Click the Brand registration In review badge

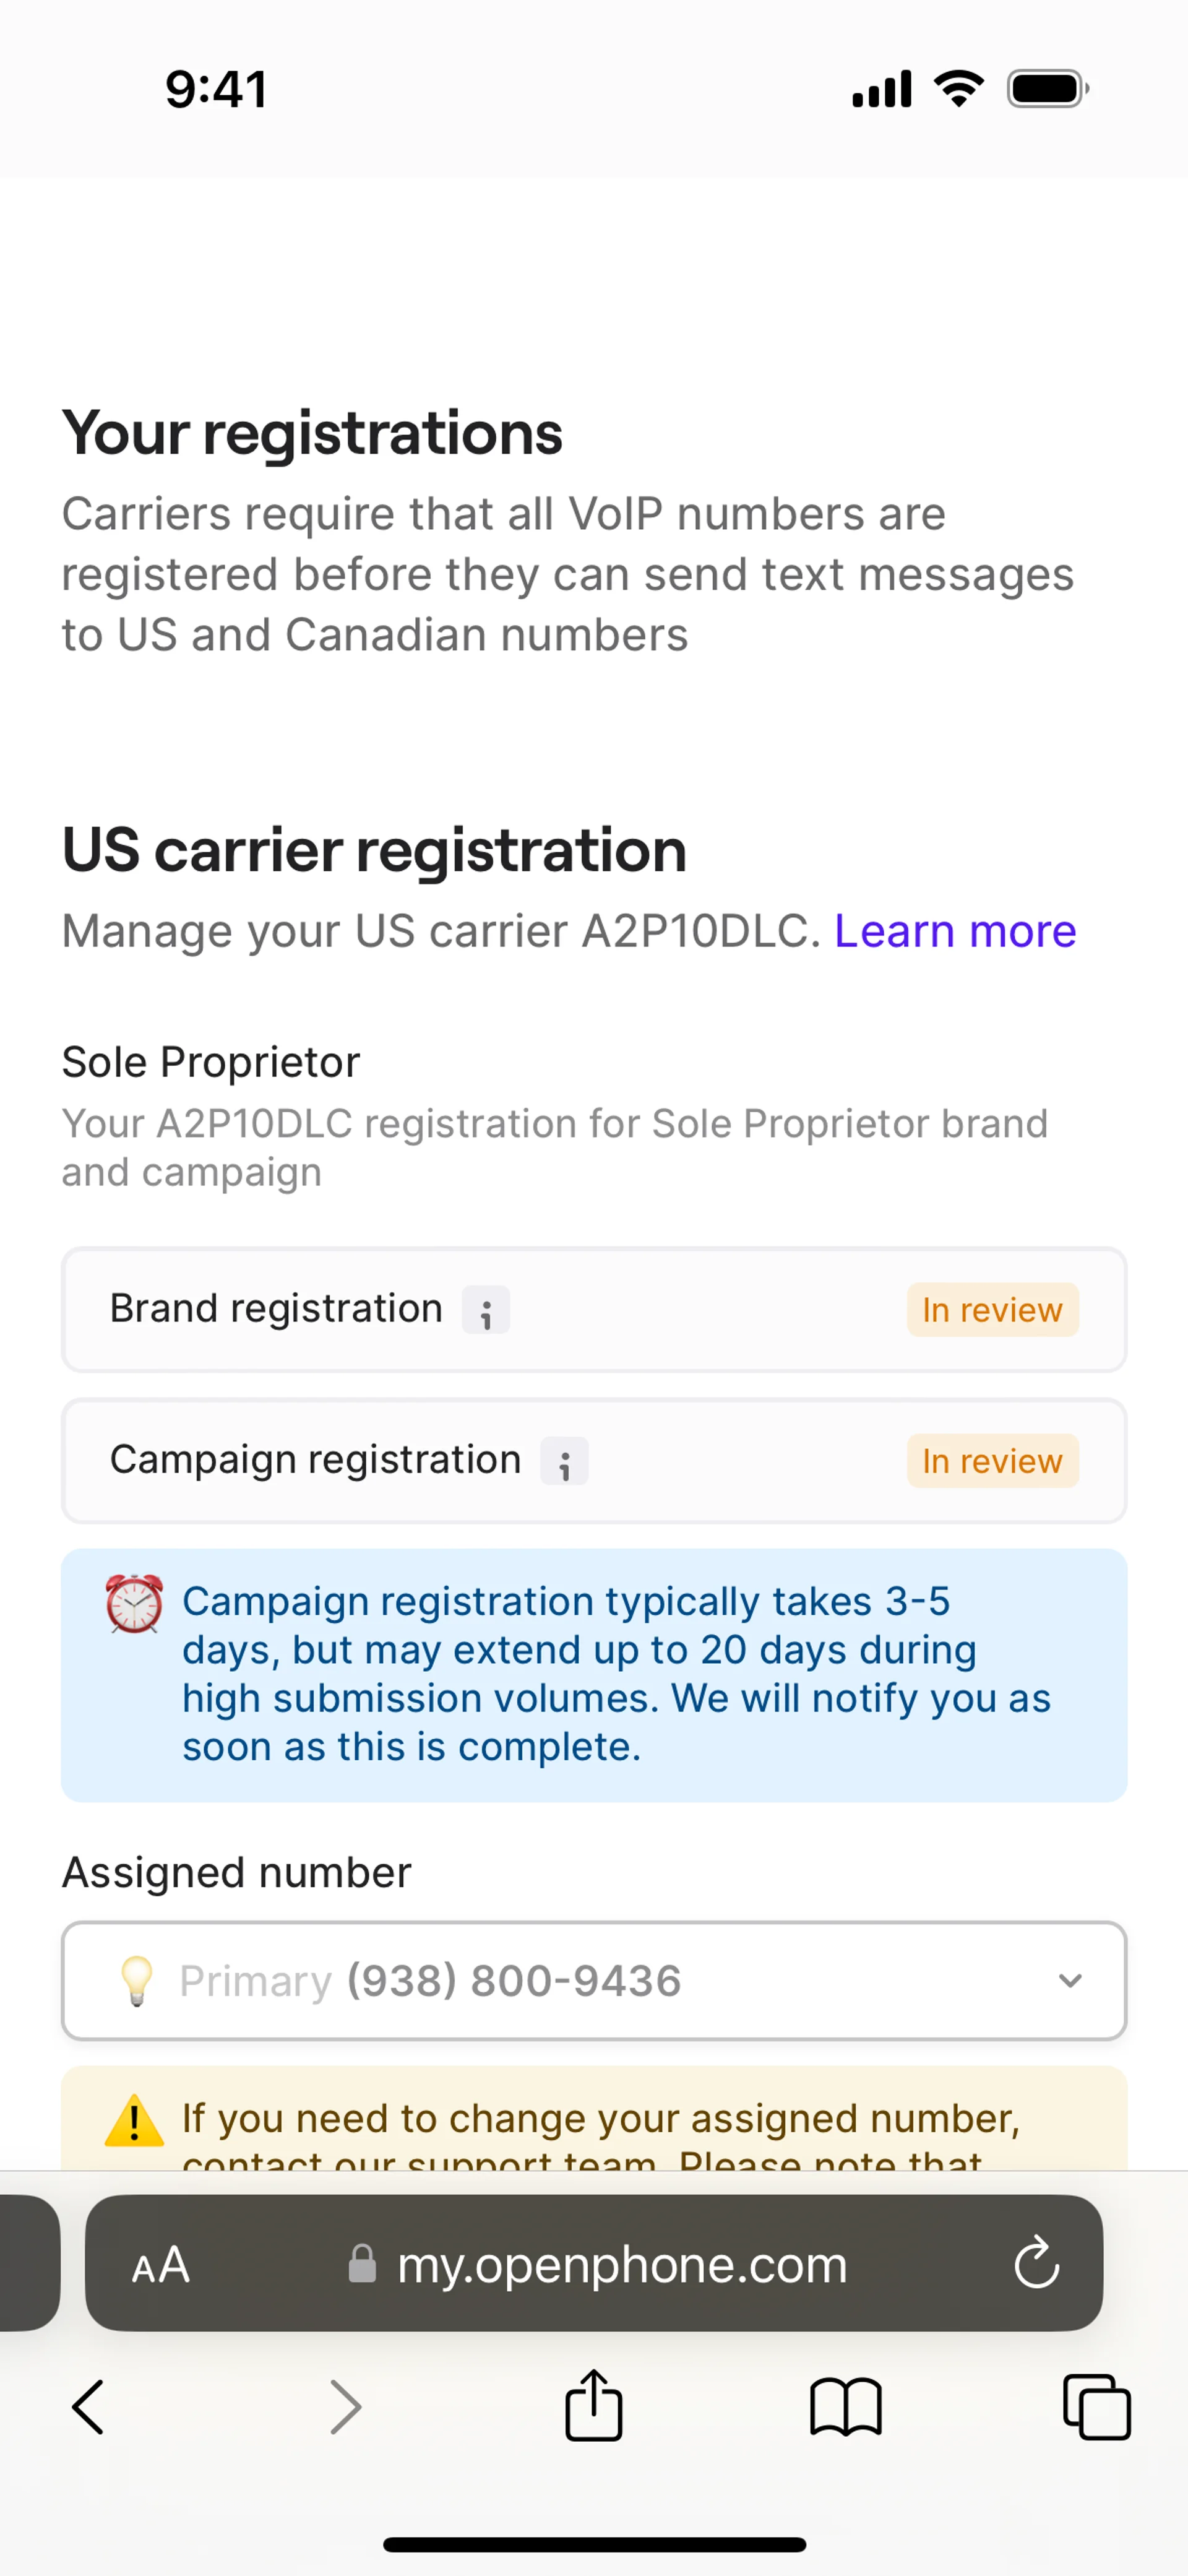pos(992,1310)
